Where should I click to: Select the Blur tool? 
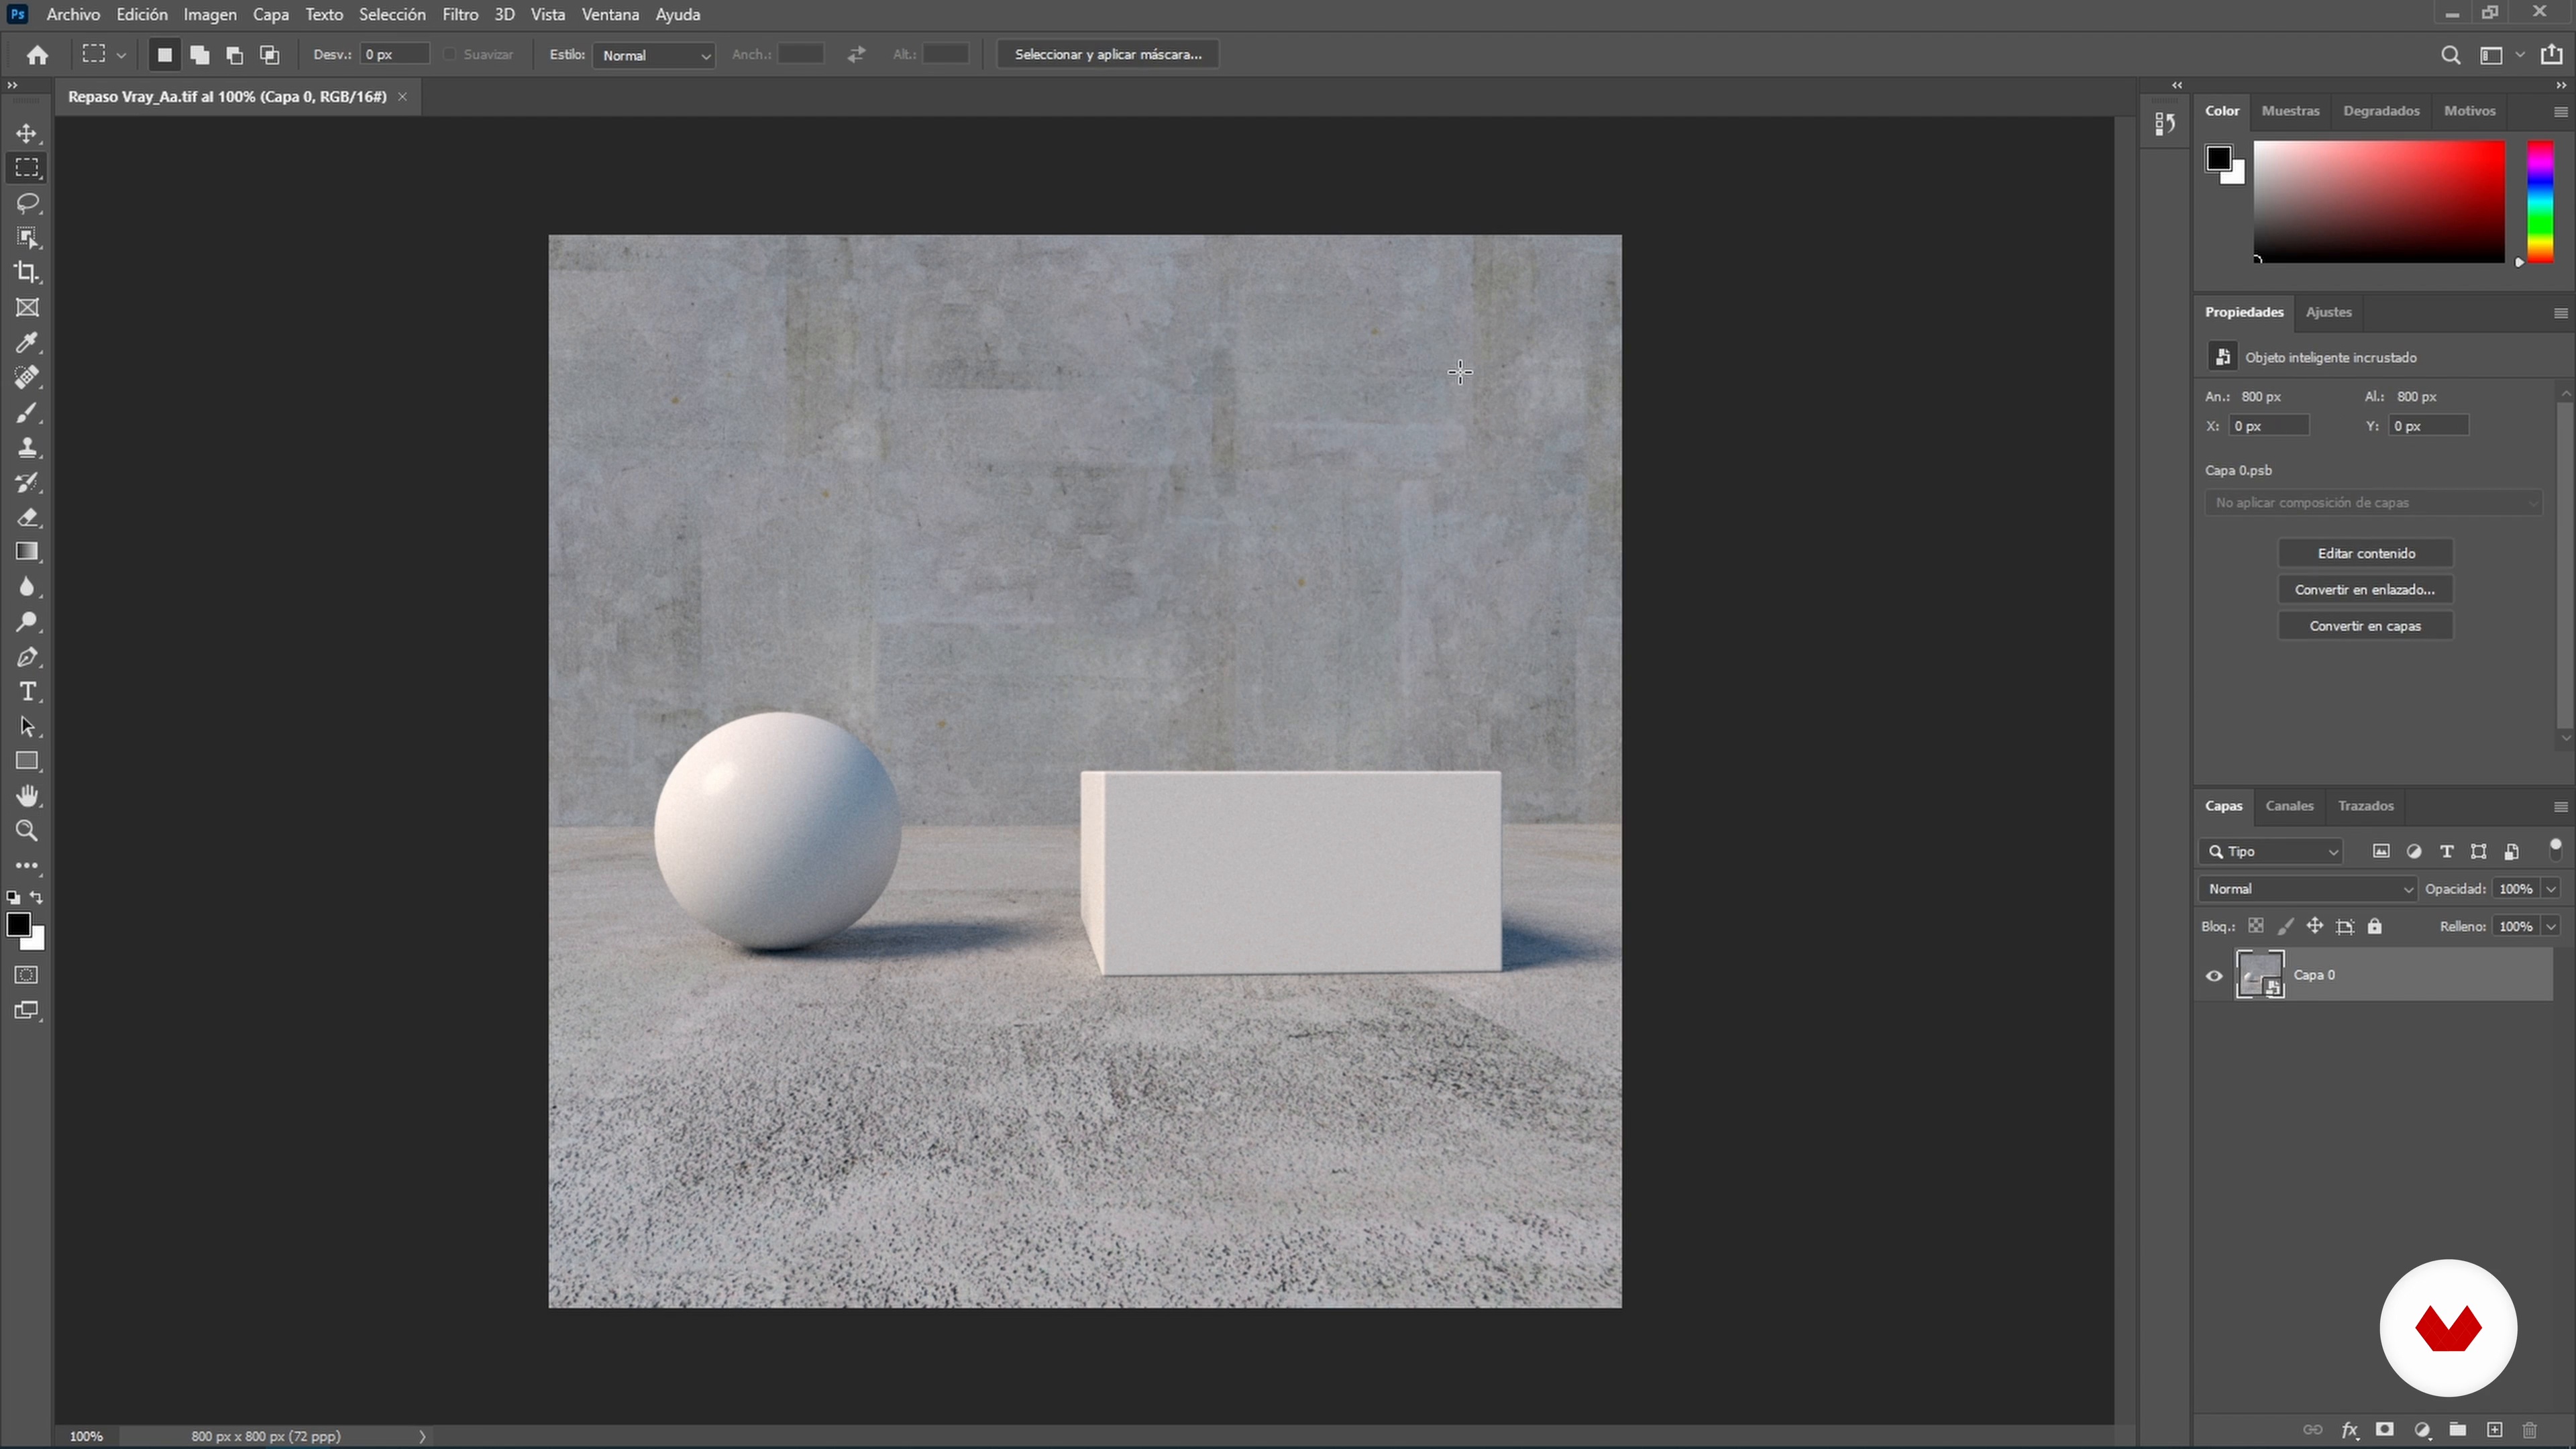tap(27, 587)
